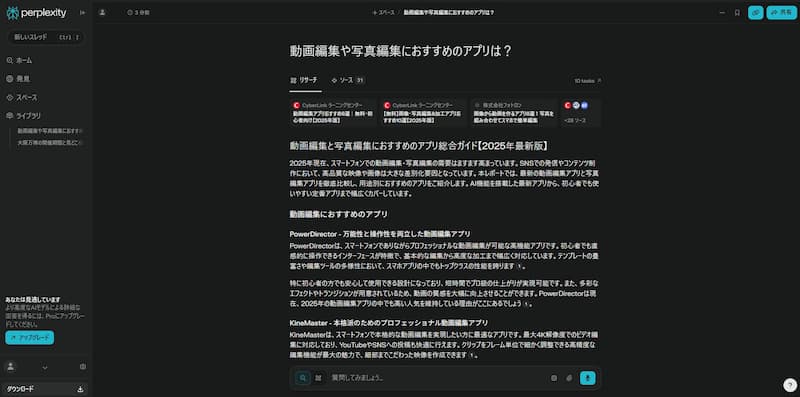Click the アップグレード button

click(30, 338)
